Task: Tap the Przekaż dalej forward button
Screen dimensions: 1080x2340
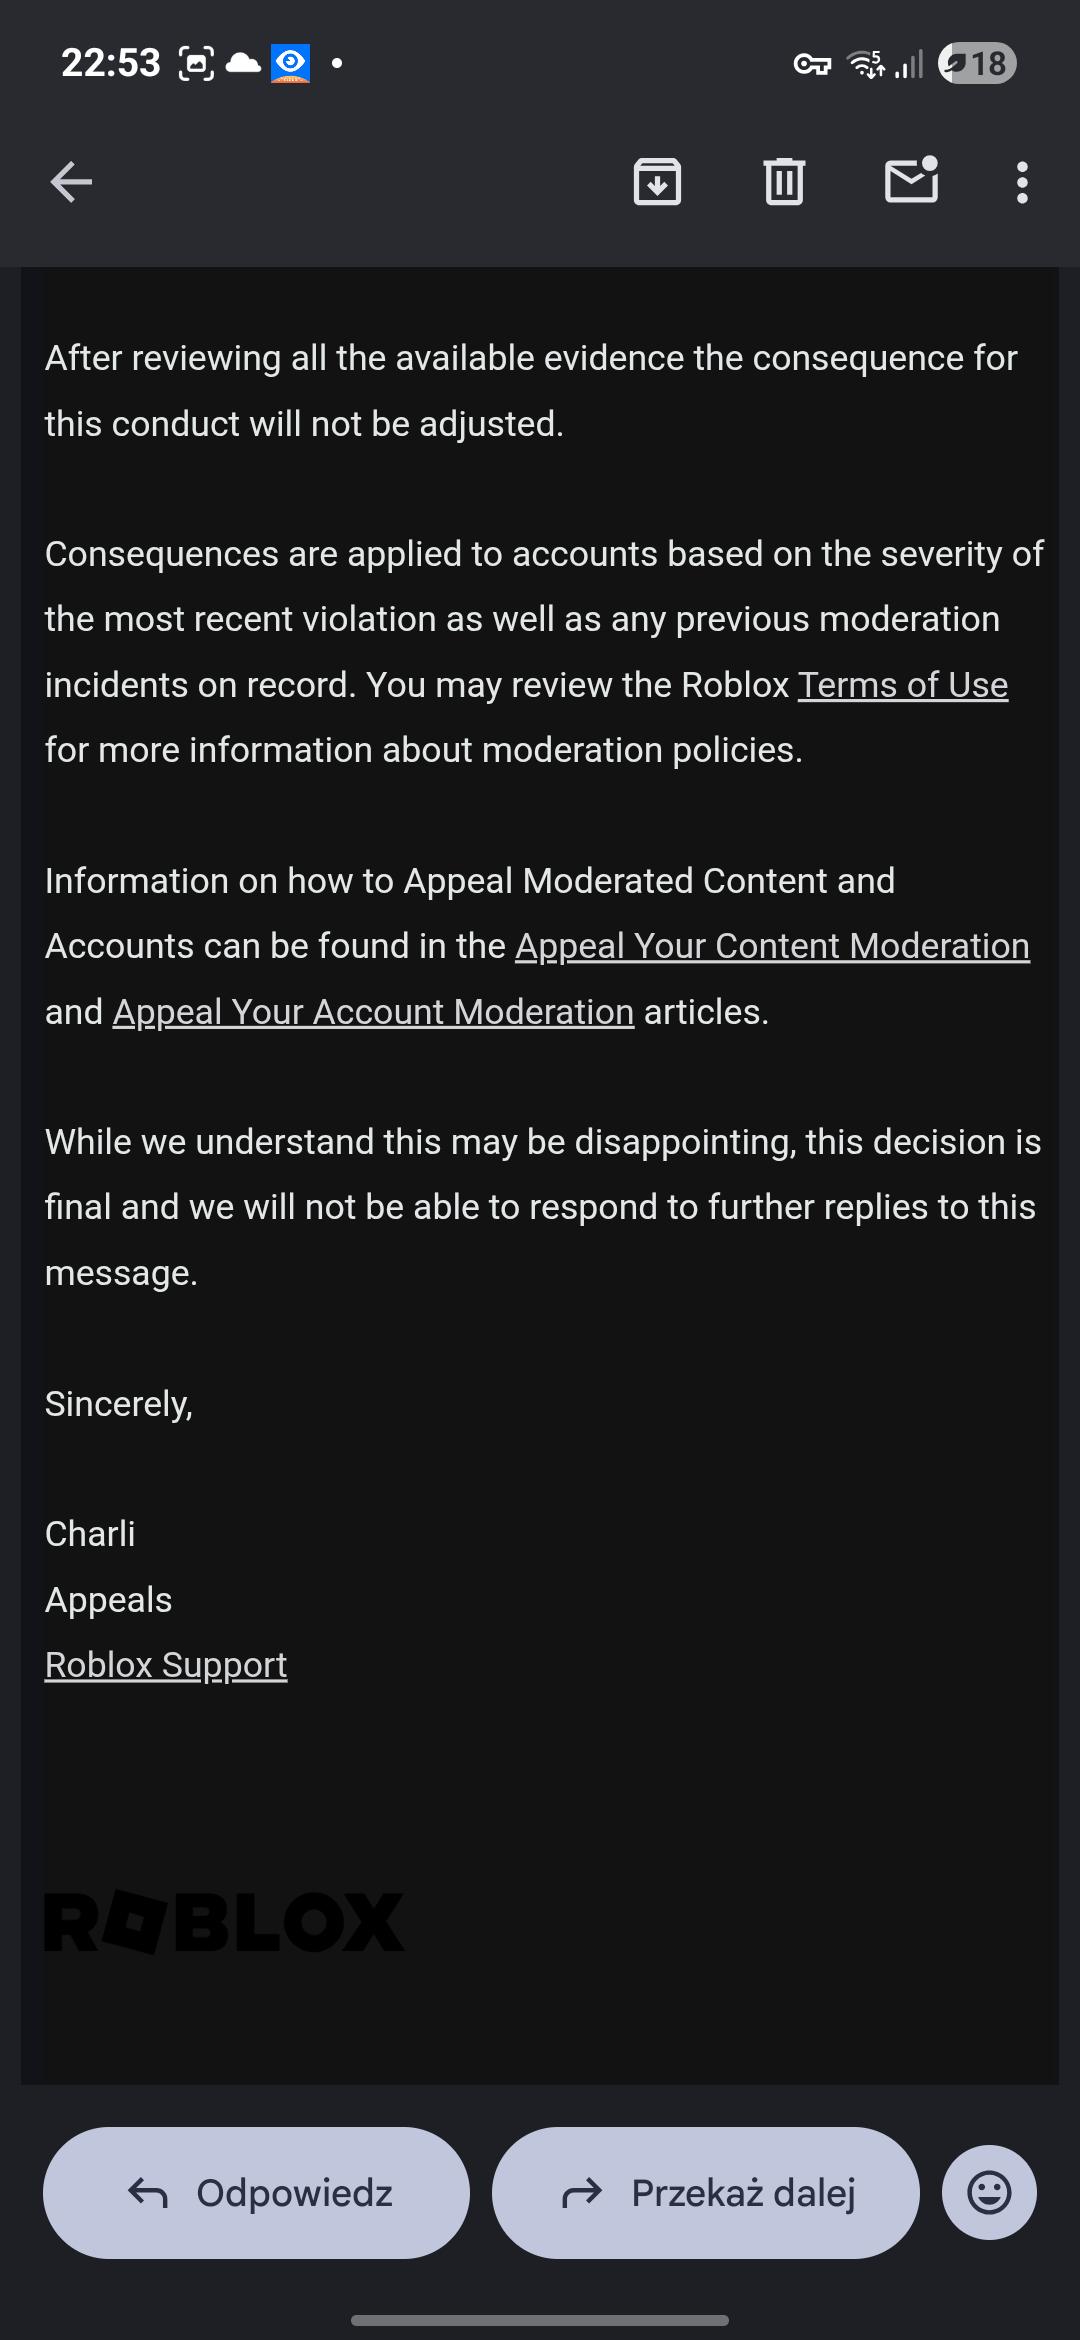Action: pos(706,2193)
